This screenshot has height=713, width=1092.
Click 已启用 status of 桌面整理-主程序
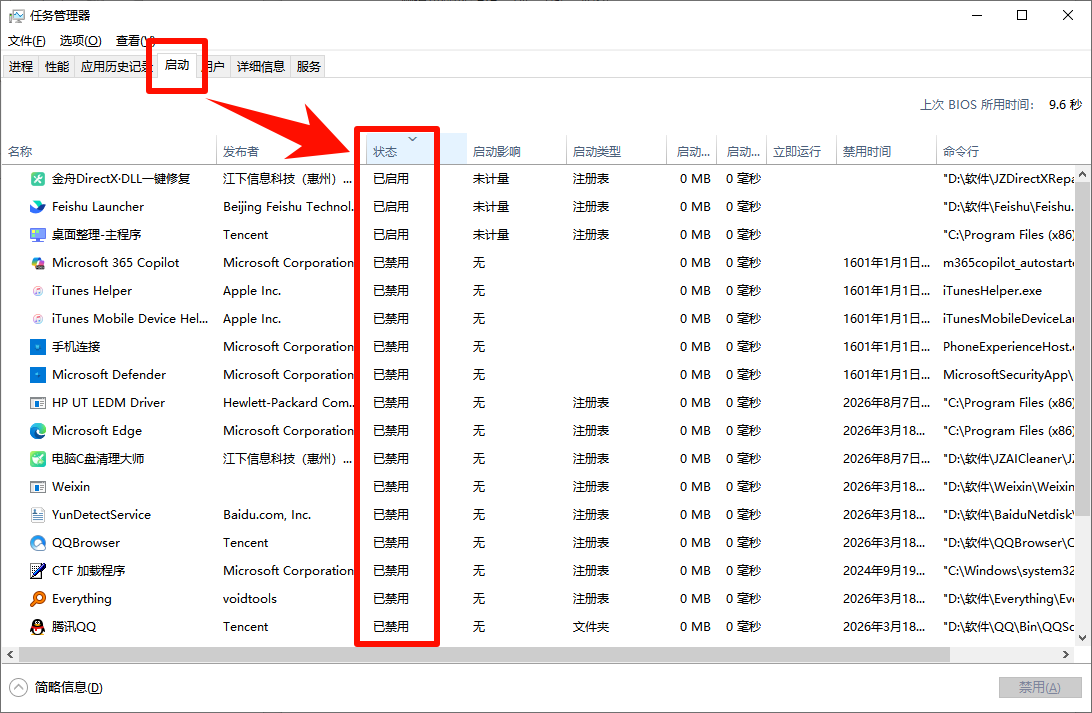click(391, 235)
